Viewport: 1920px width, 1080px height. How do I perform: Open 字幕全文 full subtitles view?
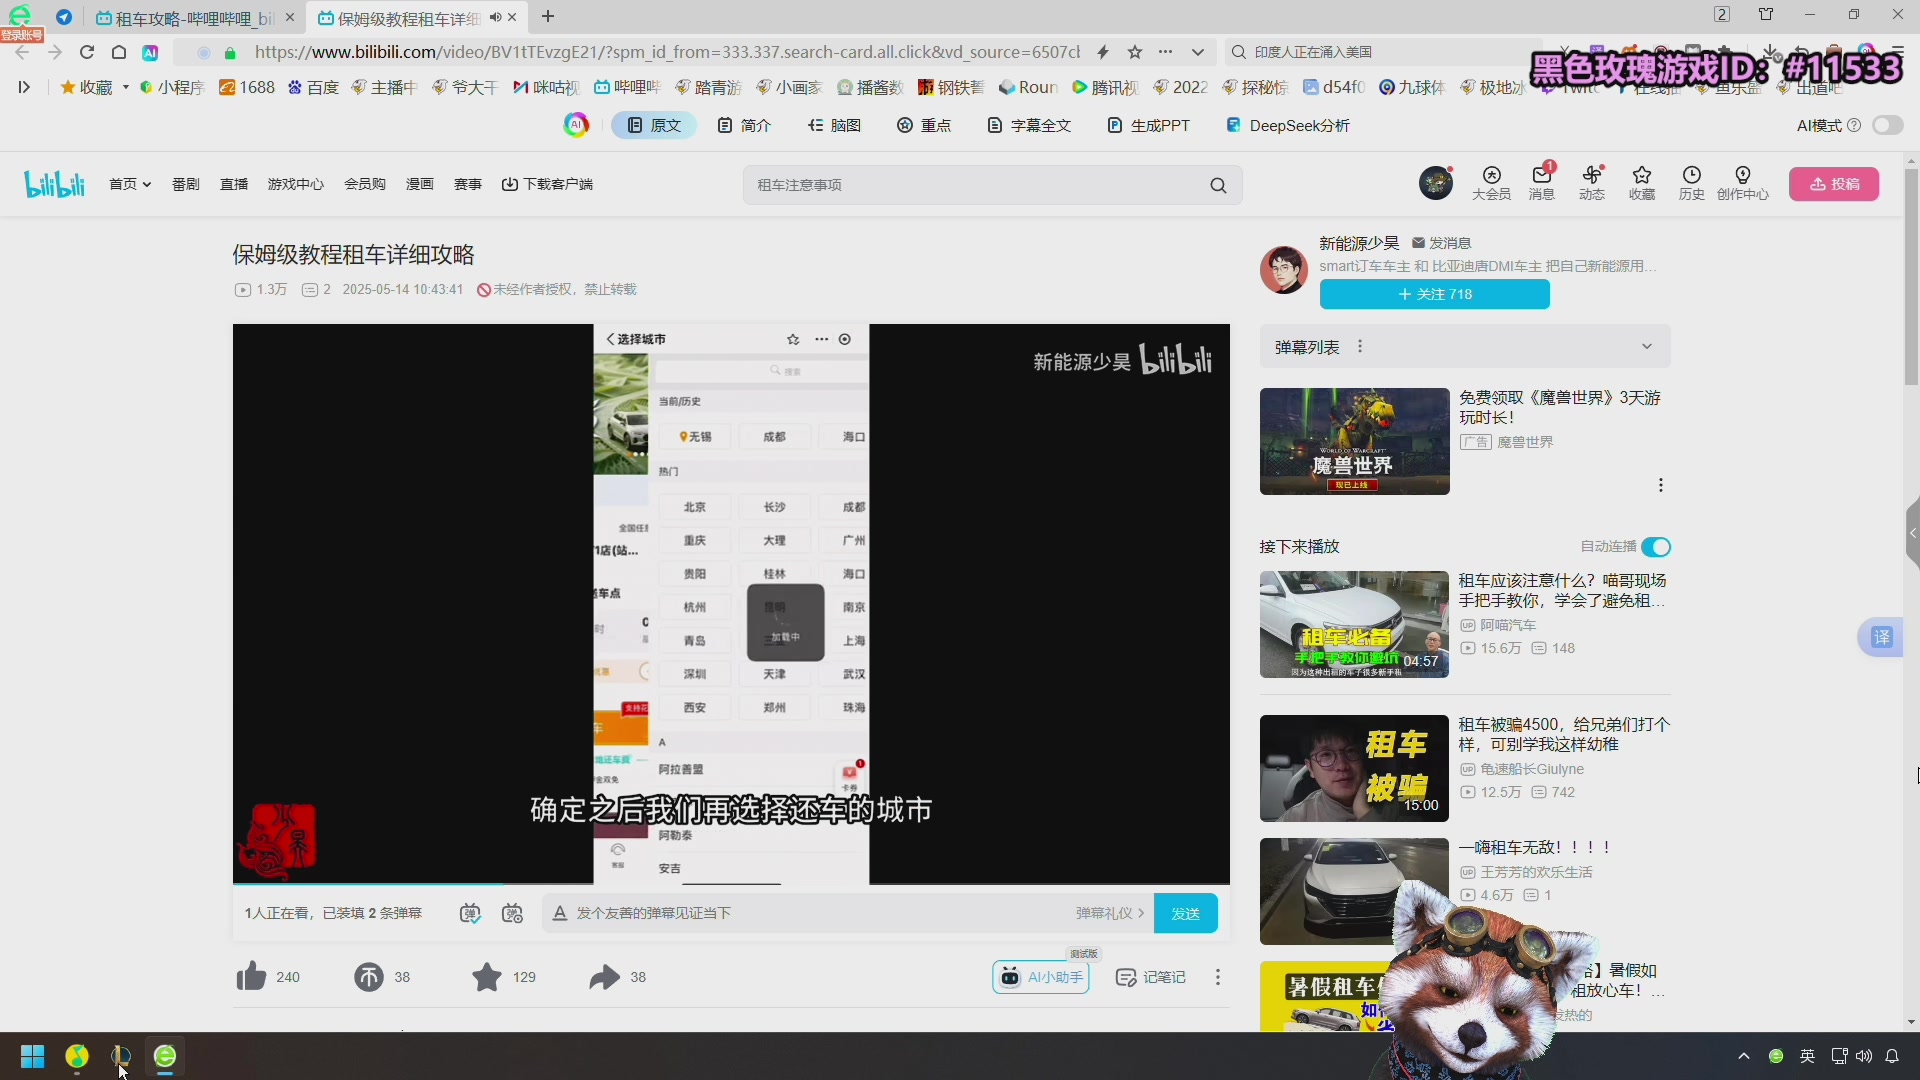[x=1028, y=125]
